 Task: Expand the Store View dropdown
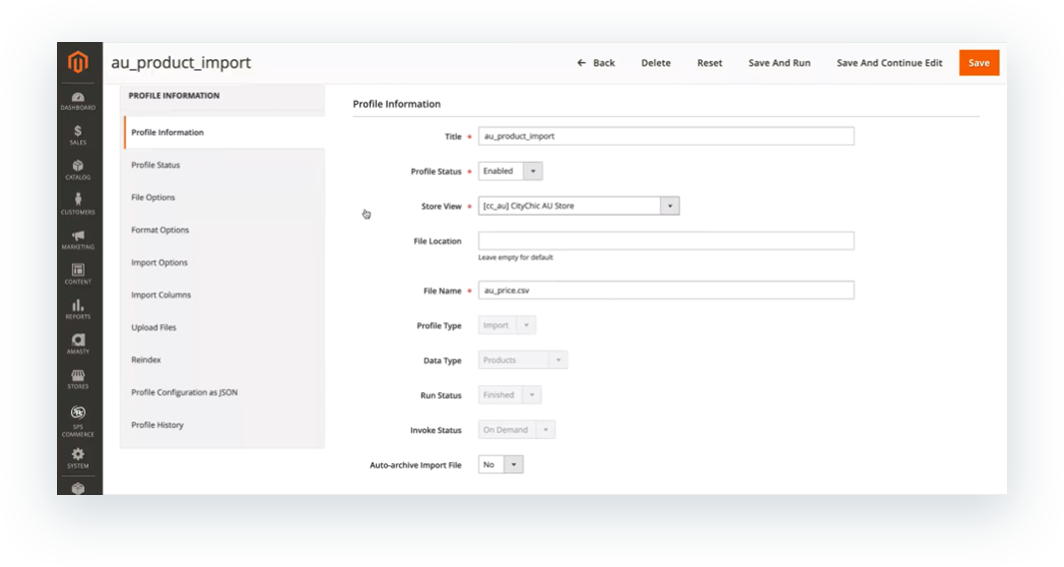coord(579,206)
